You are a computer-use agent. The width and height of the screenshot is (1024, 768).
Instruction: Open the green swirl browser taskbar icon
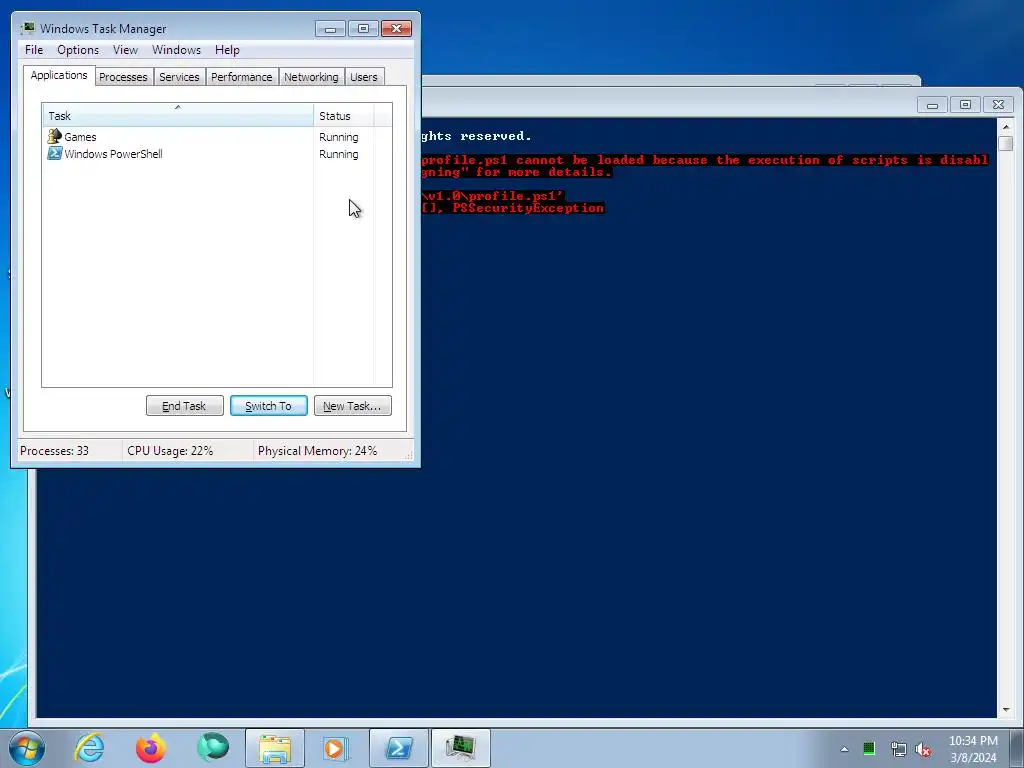[x=213, y=748]
